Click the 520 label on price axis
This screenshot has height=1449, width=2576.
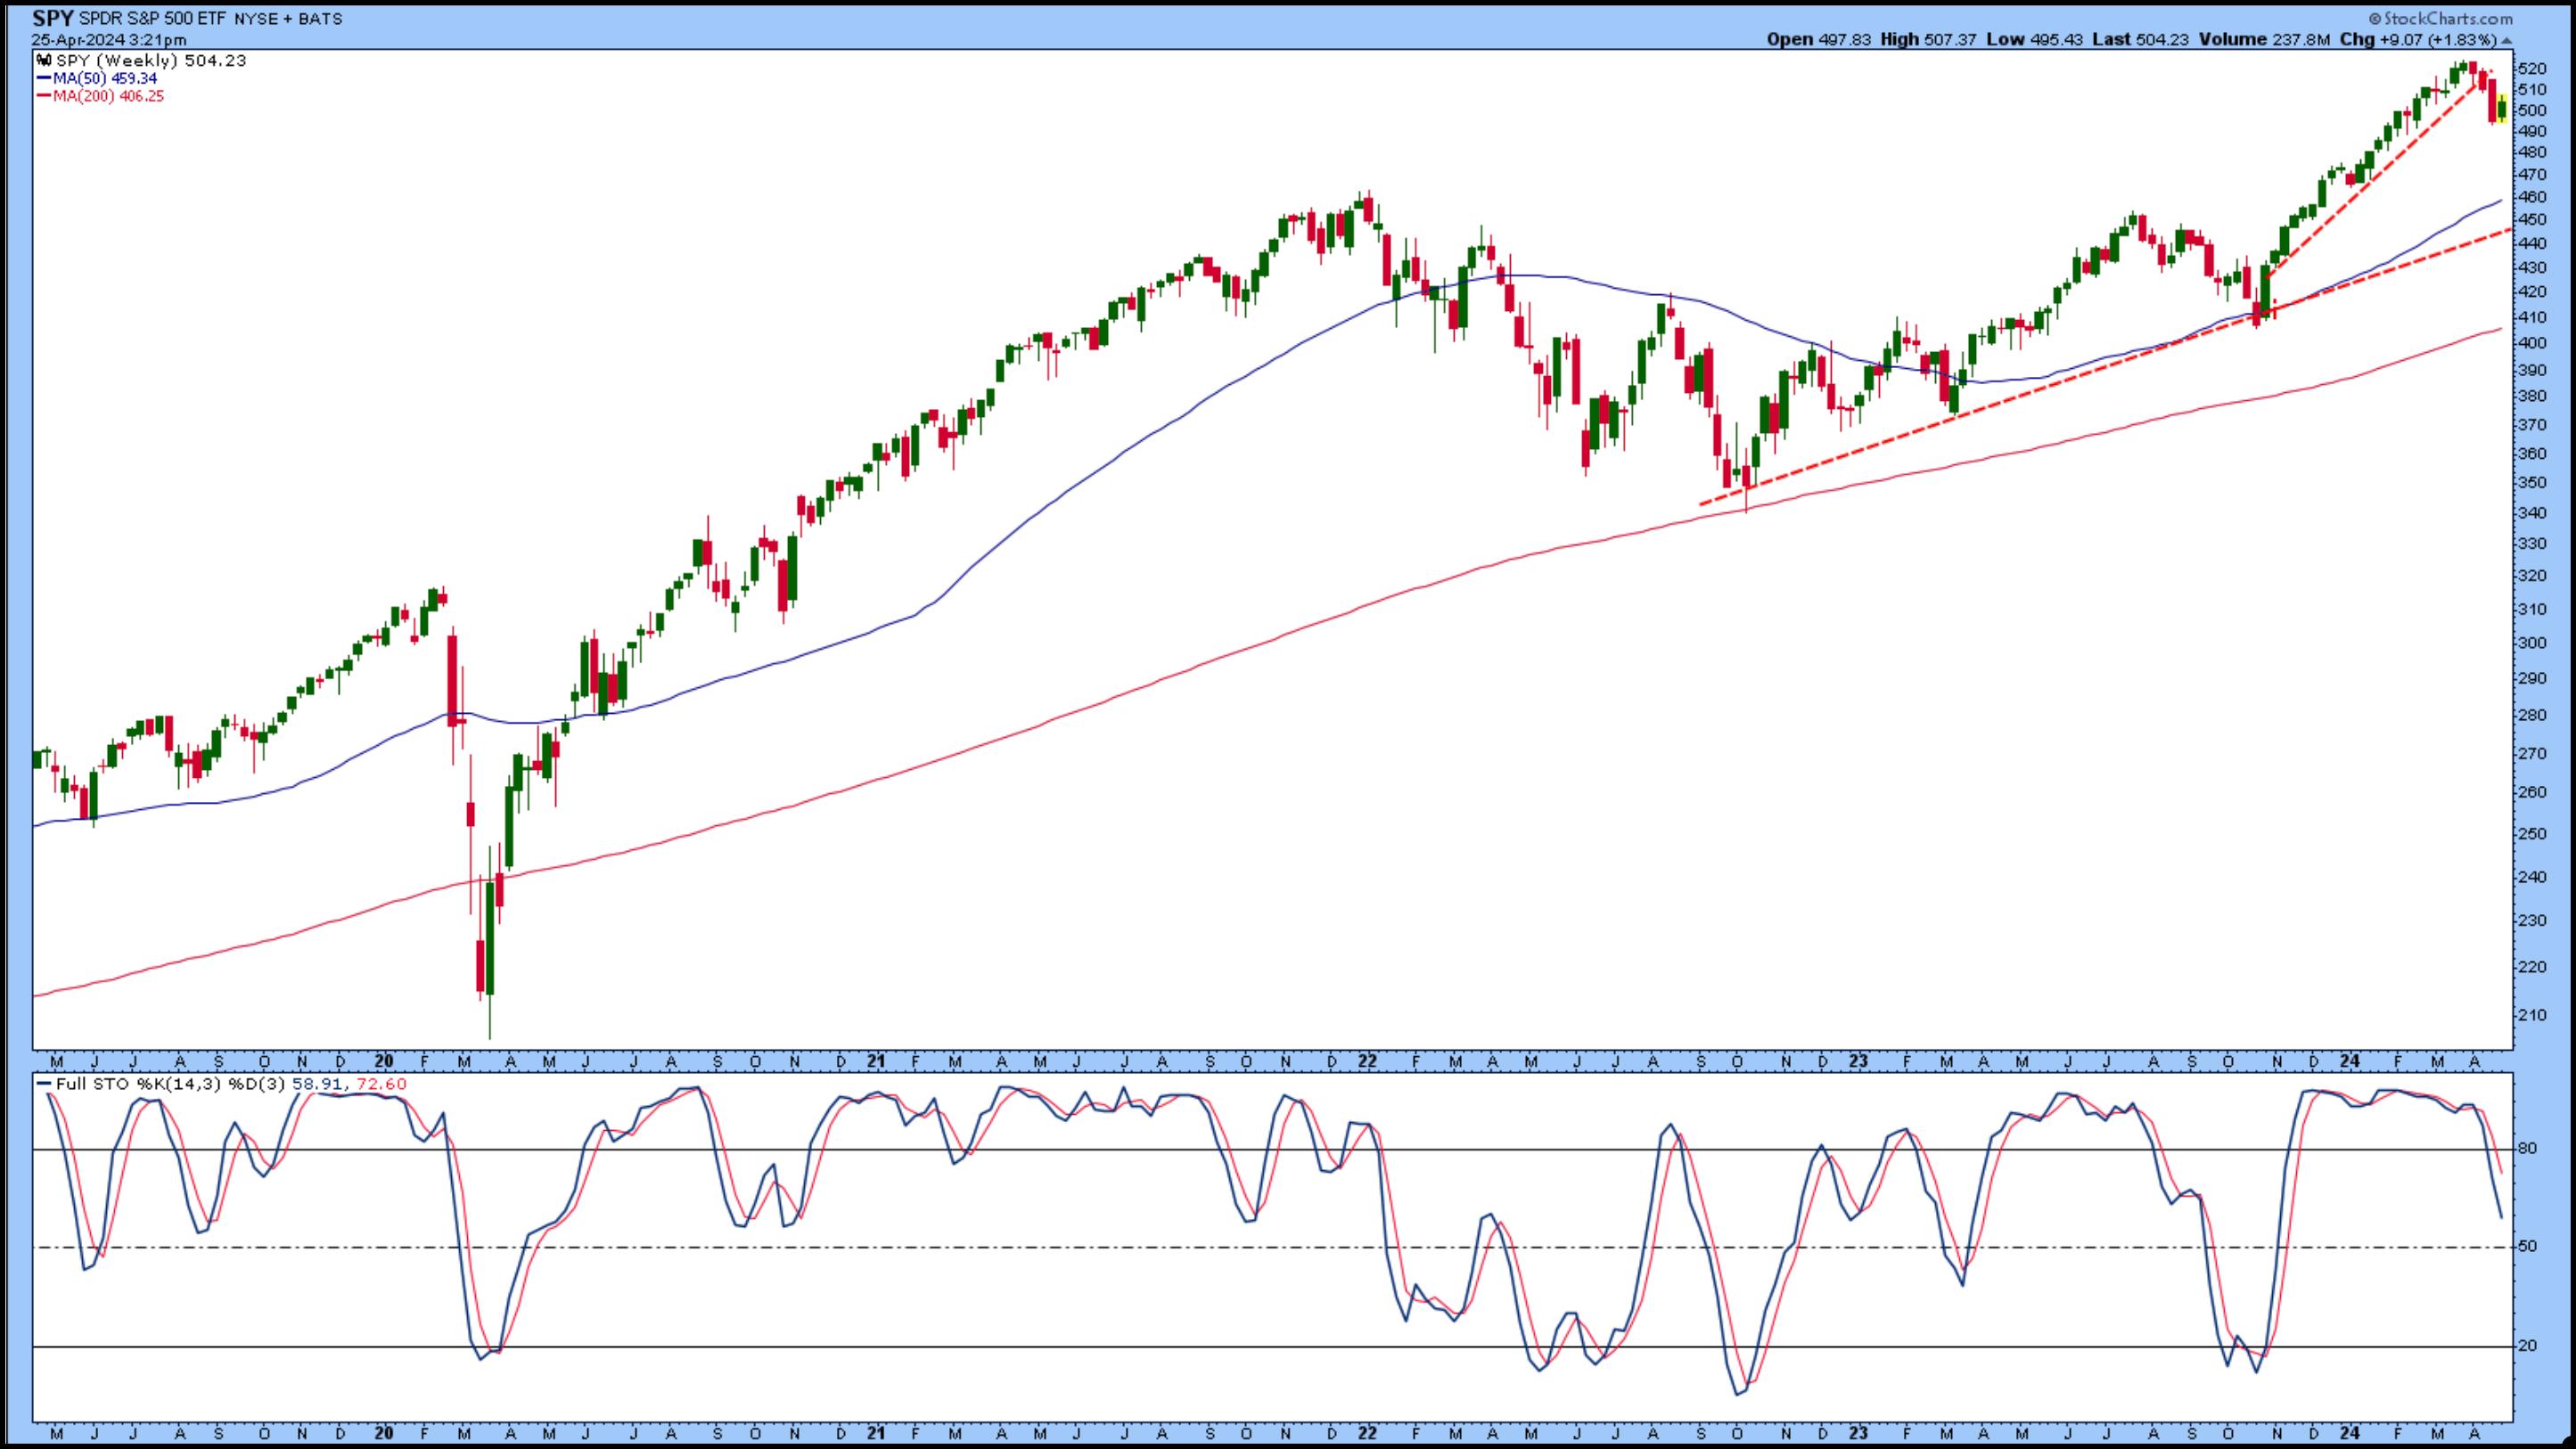coord(2532,69)
